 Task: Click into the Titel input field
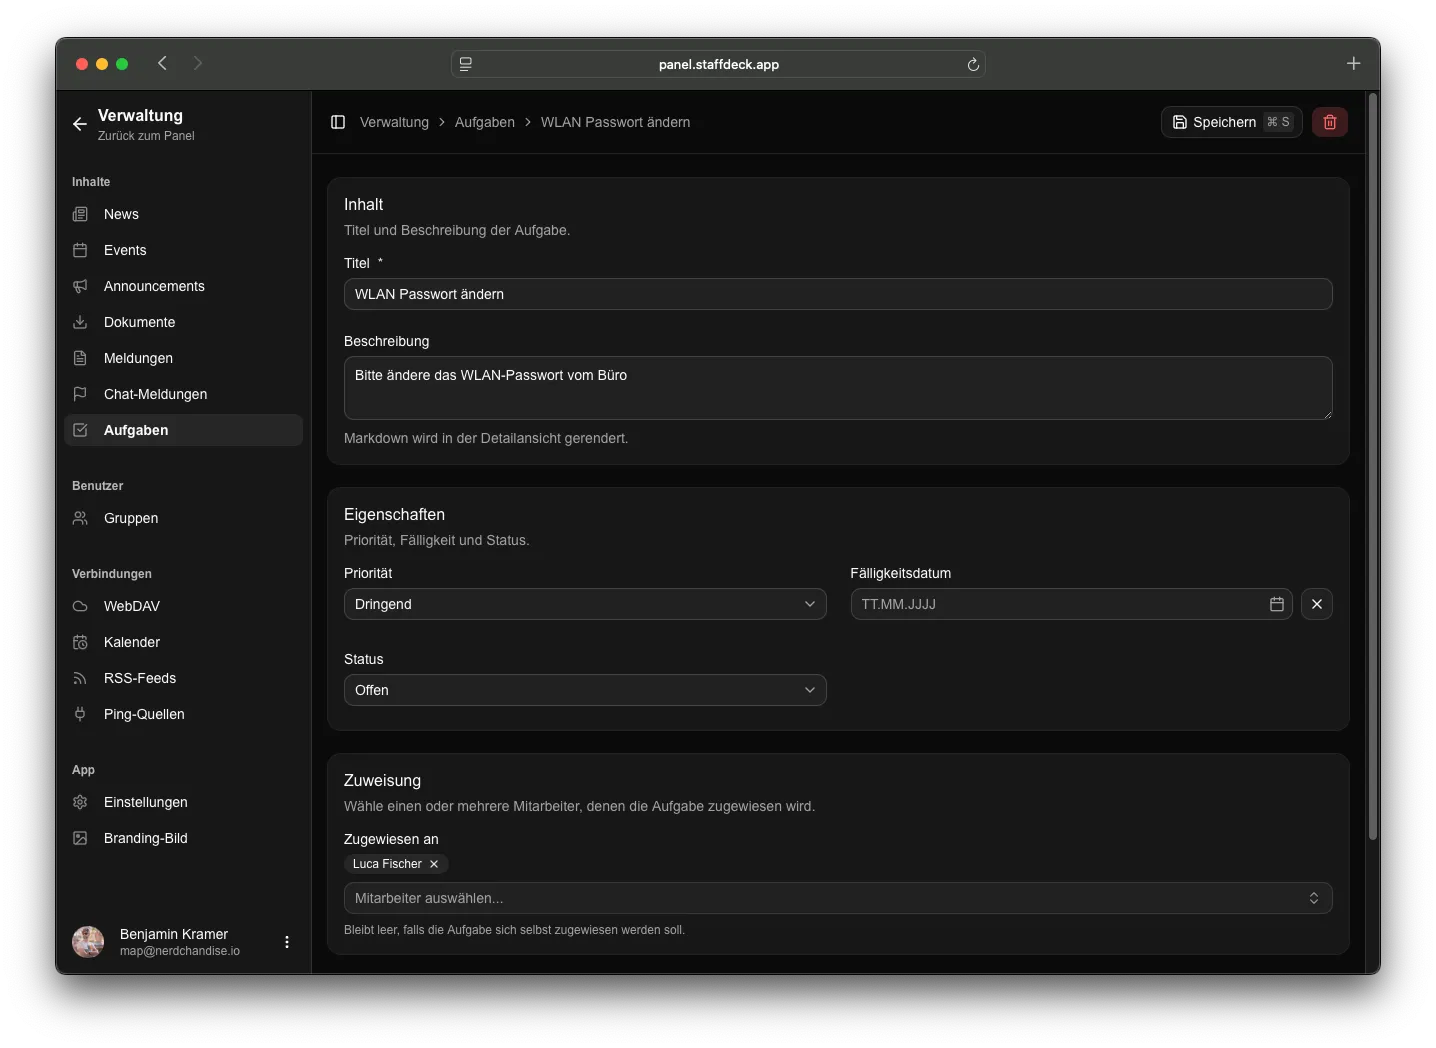point(838,294)
